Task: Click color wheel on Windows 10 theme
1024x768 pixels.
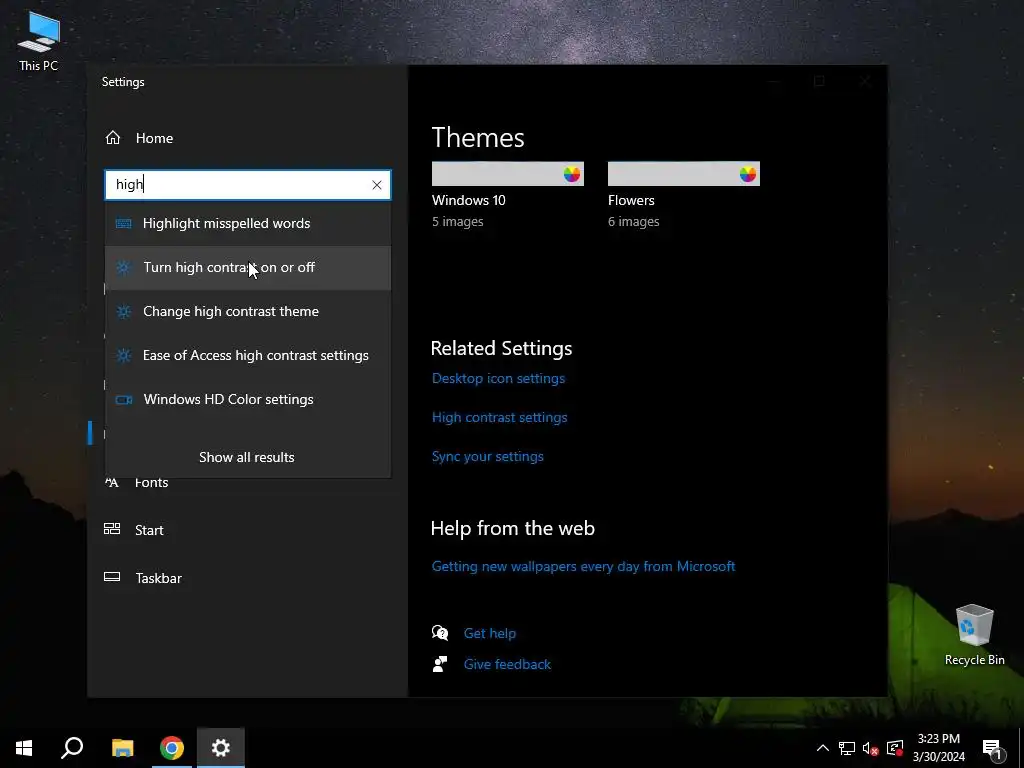Action: pyautogui.click(x=571, y=174)
